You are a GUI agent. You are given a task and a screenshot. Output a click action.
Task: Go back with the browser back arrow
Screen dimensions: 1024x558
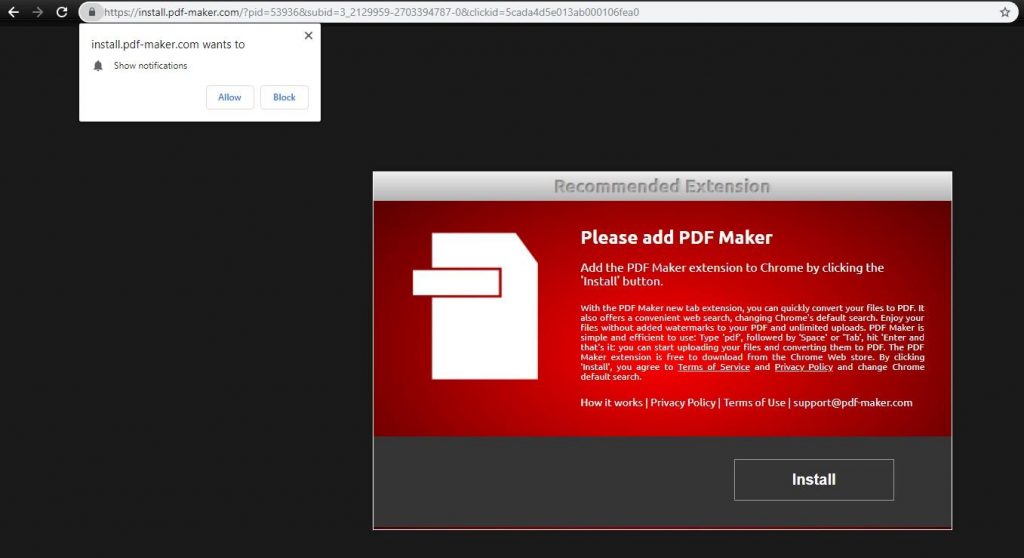point(13,12)
